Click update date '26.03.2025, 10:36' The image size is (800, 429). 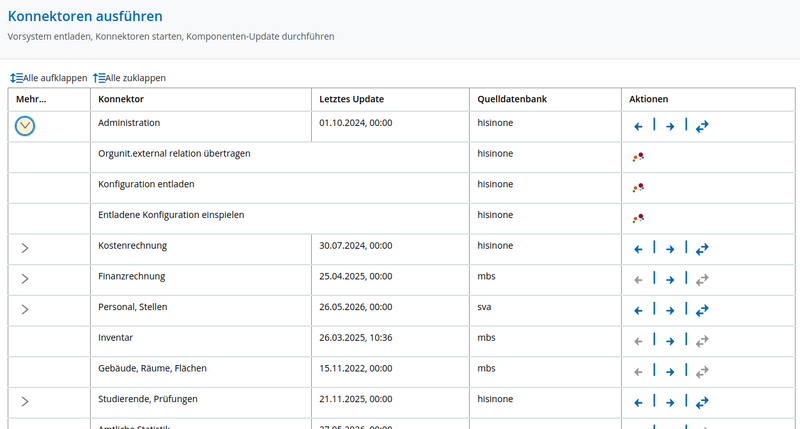click(x=356, y=337)
